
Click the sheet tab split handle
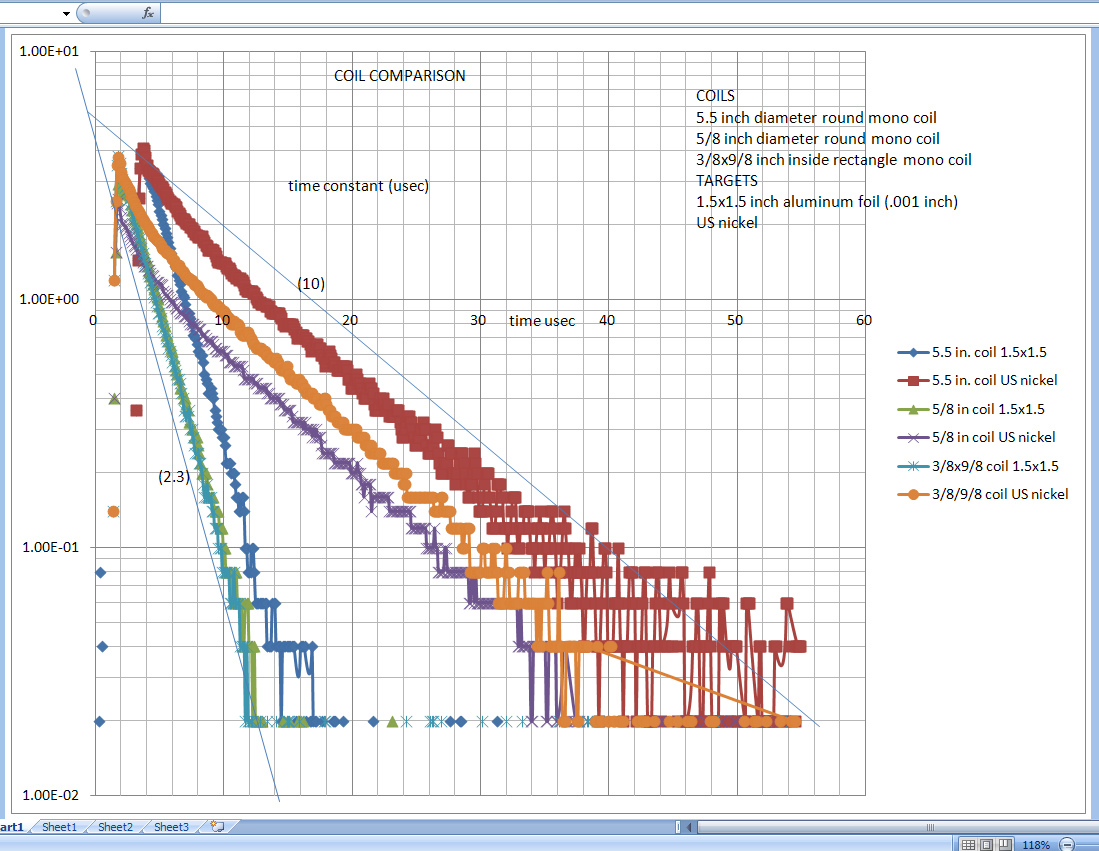pos(678,827)
